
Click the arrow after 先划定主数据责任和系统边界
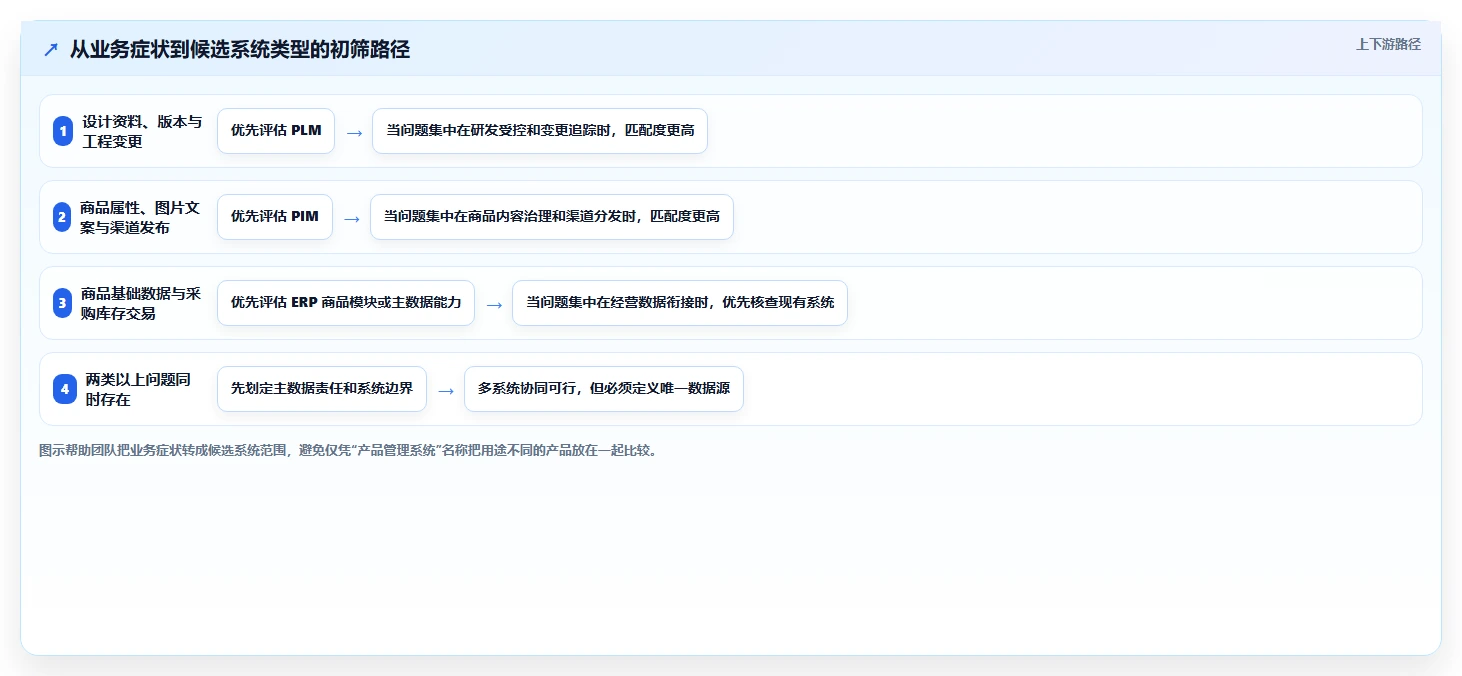(x=446, y=391)
